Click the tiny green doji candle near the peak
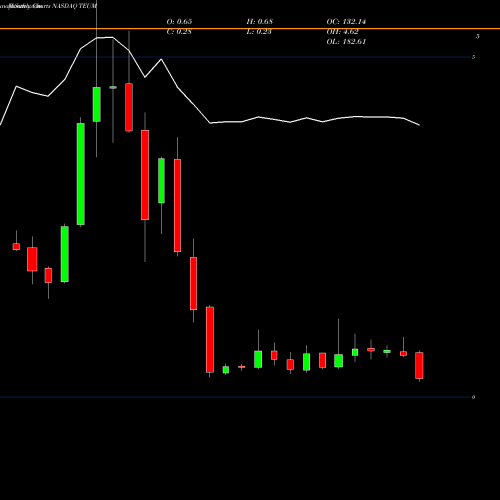Screen dimensions: 500x500 (x=113, y=87)
